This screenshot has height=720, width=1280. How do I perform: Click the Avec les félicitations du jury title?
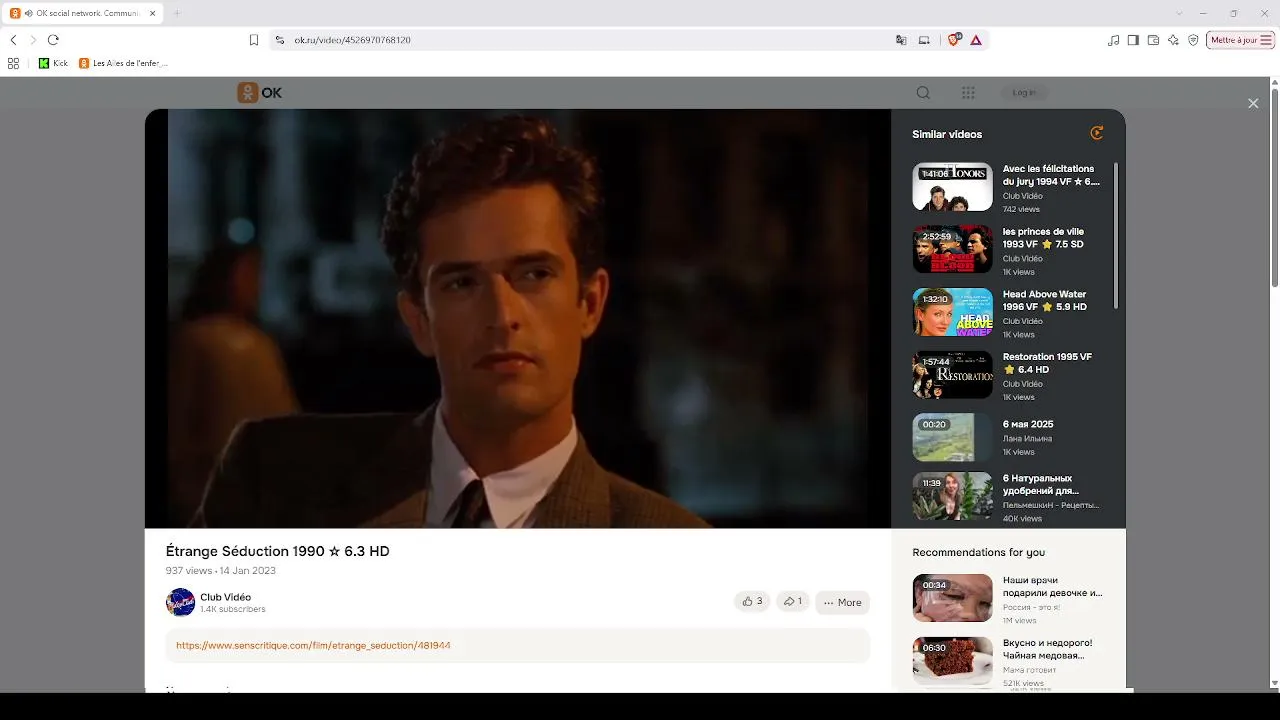[1051, 175]
